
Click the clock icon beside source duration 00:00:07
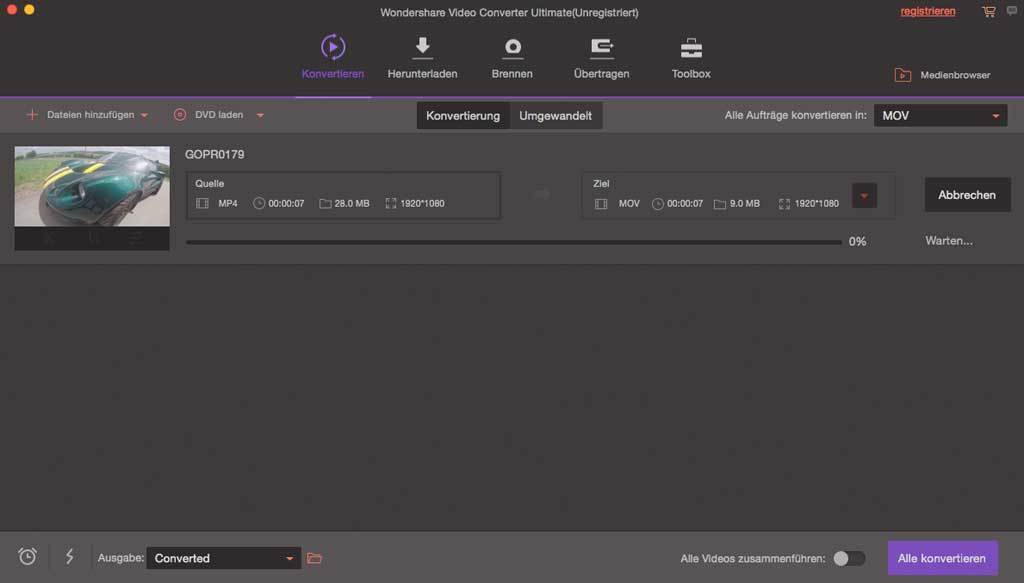(259, 204)
